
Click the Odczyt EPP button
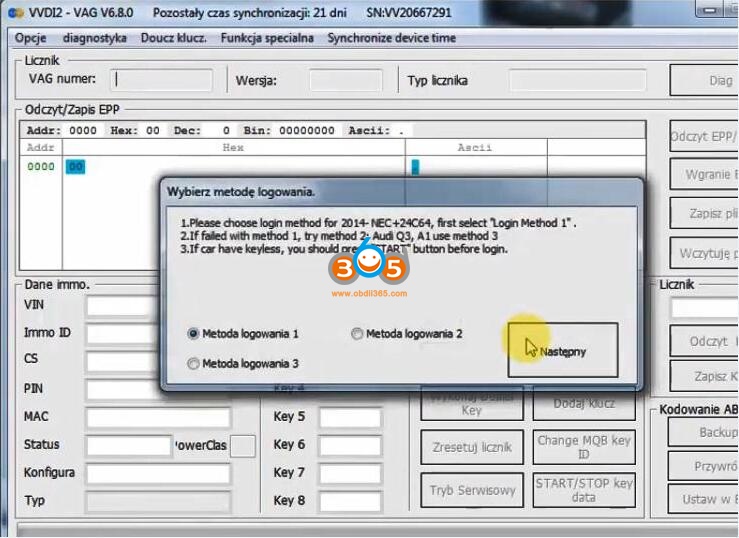pos(704,137)
